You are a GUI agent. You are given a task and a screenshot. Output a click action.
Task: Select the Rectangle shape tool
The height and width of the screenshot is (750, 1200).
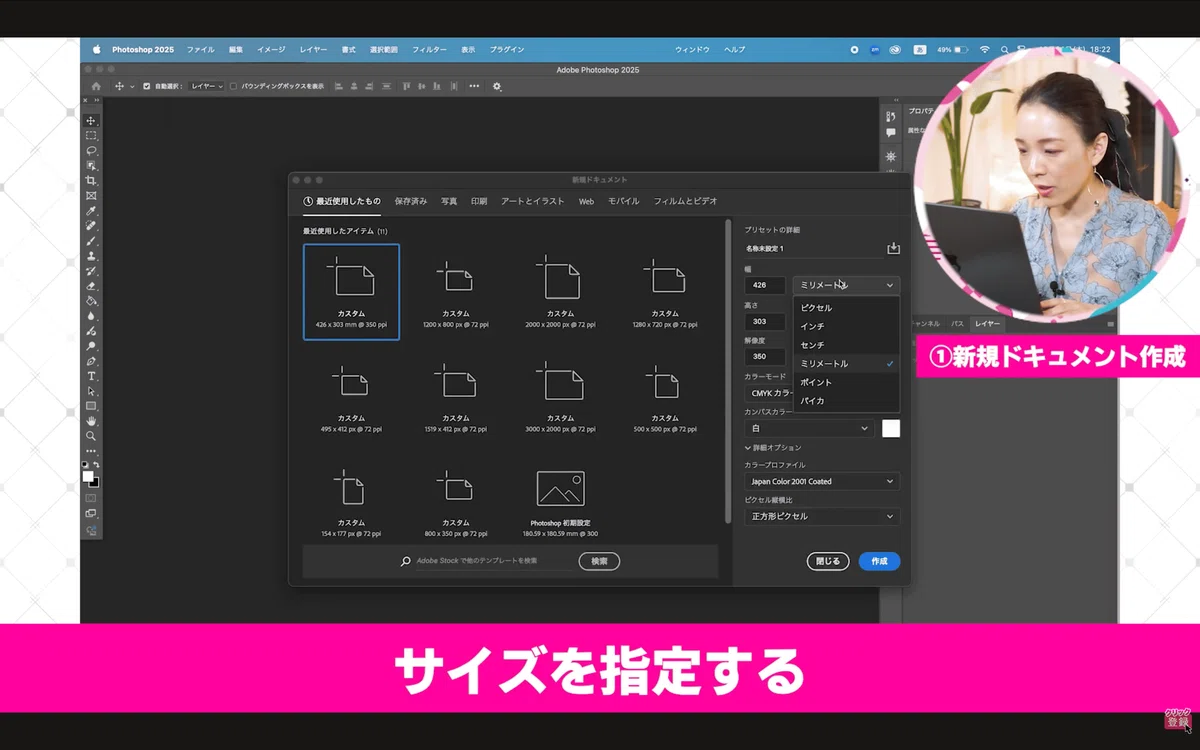91,406
